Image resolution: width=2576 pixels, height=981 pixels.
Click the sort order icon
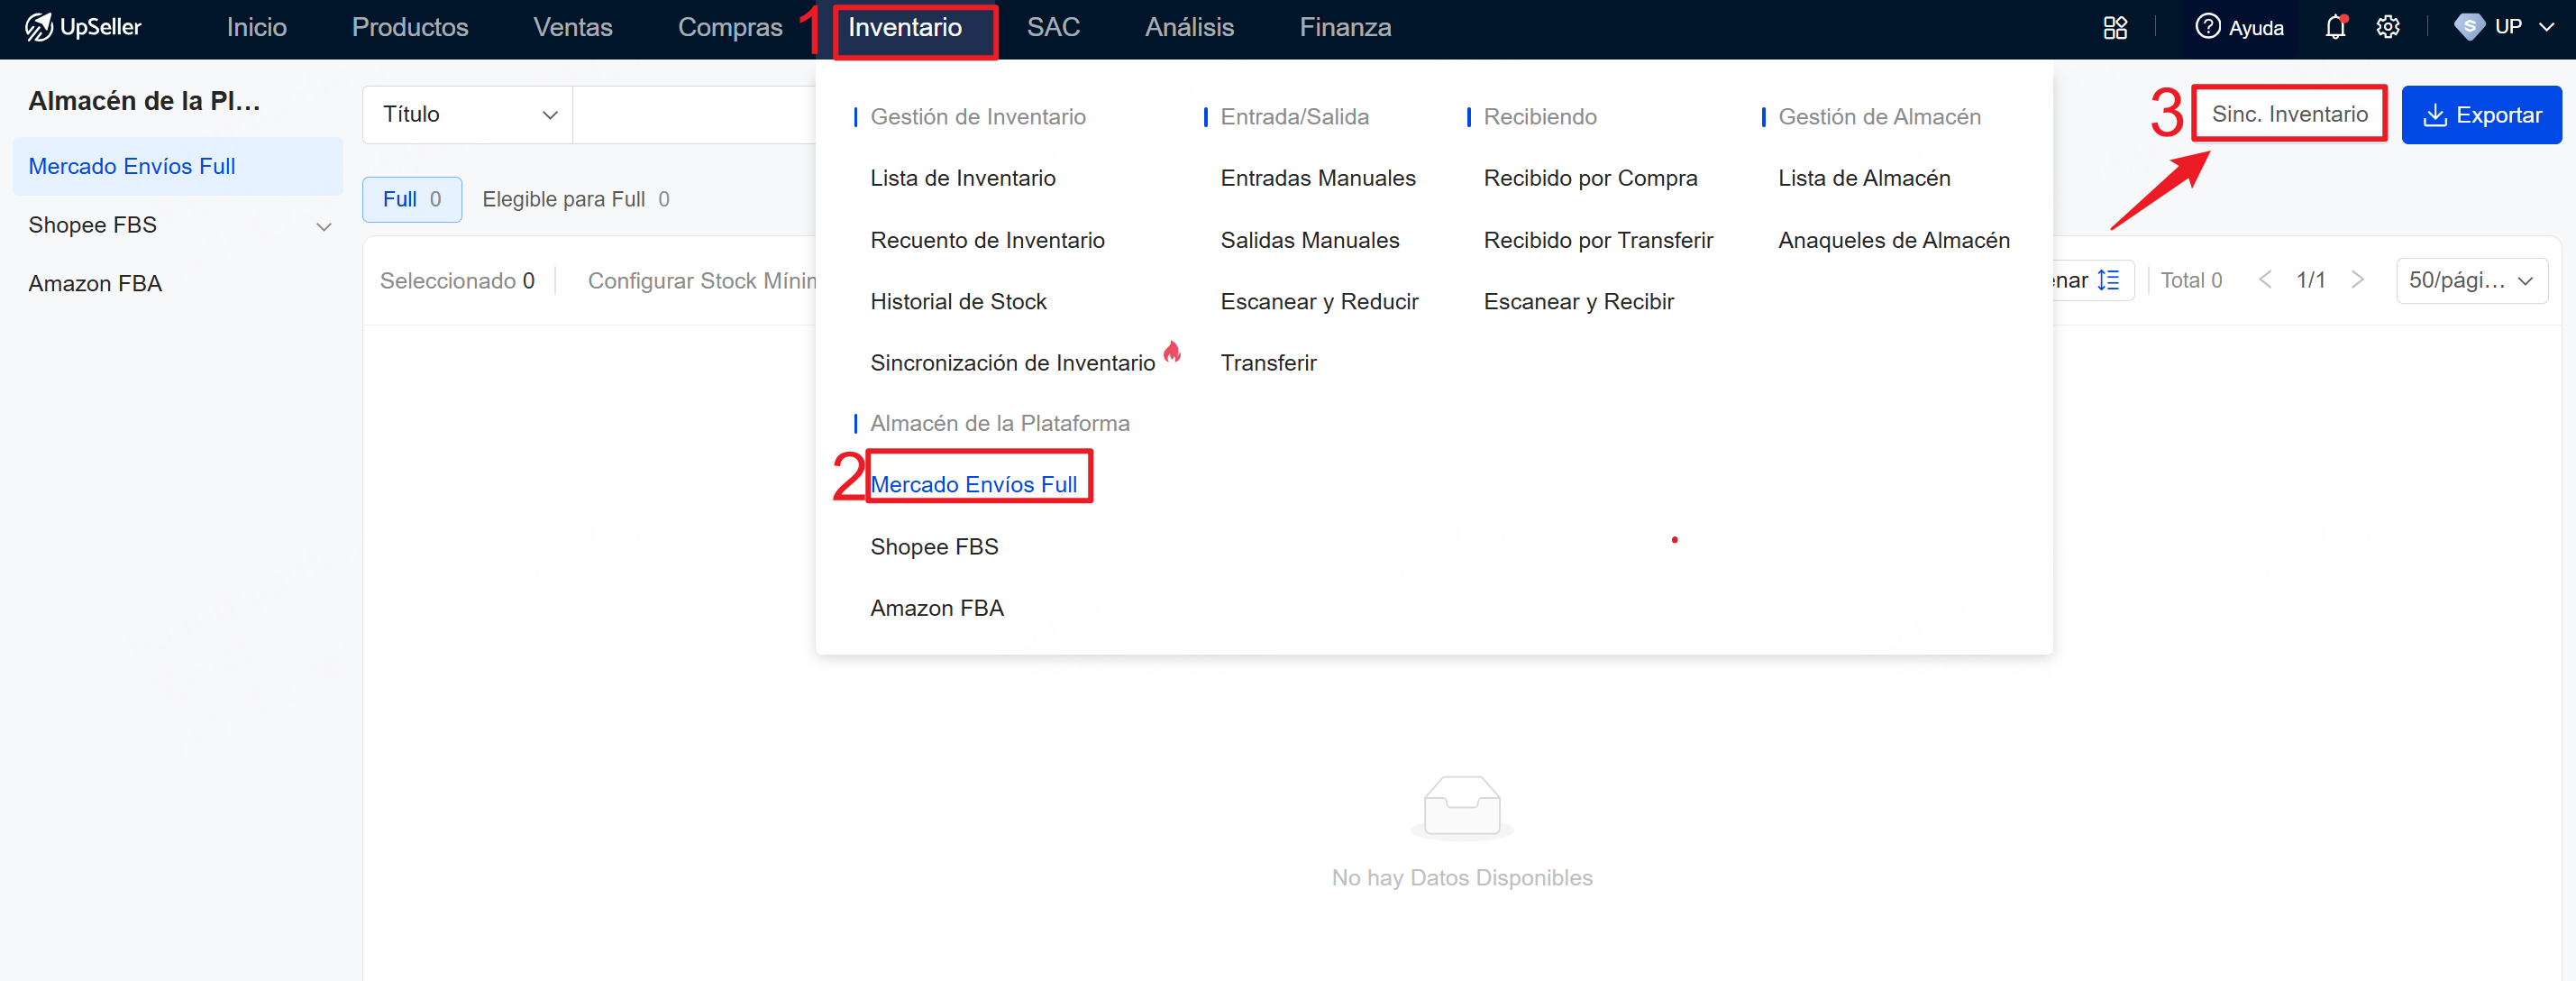tap(2108, 280)
